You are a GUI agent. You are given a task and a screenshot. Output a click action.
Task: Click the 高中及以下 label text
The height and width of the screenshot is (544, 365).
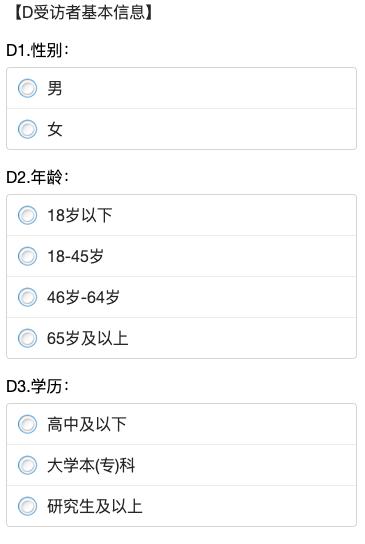(87, 424)
